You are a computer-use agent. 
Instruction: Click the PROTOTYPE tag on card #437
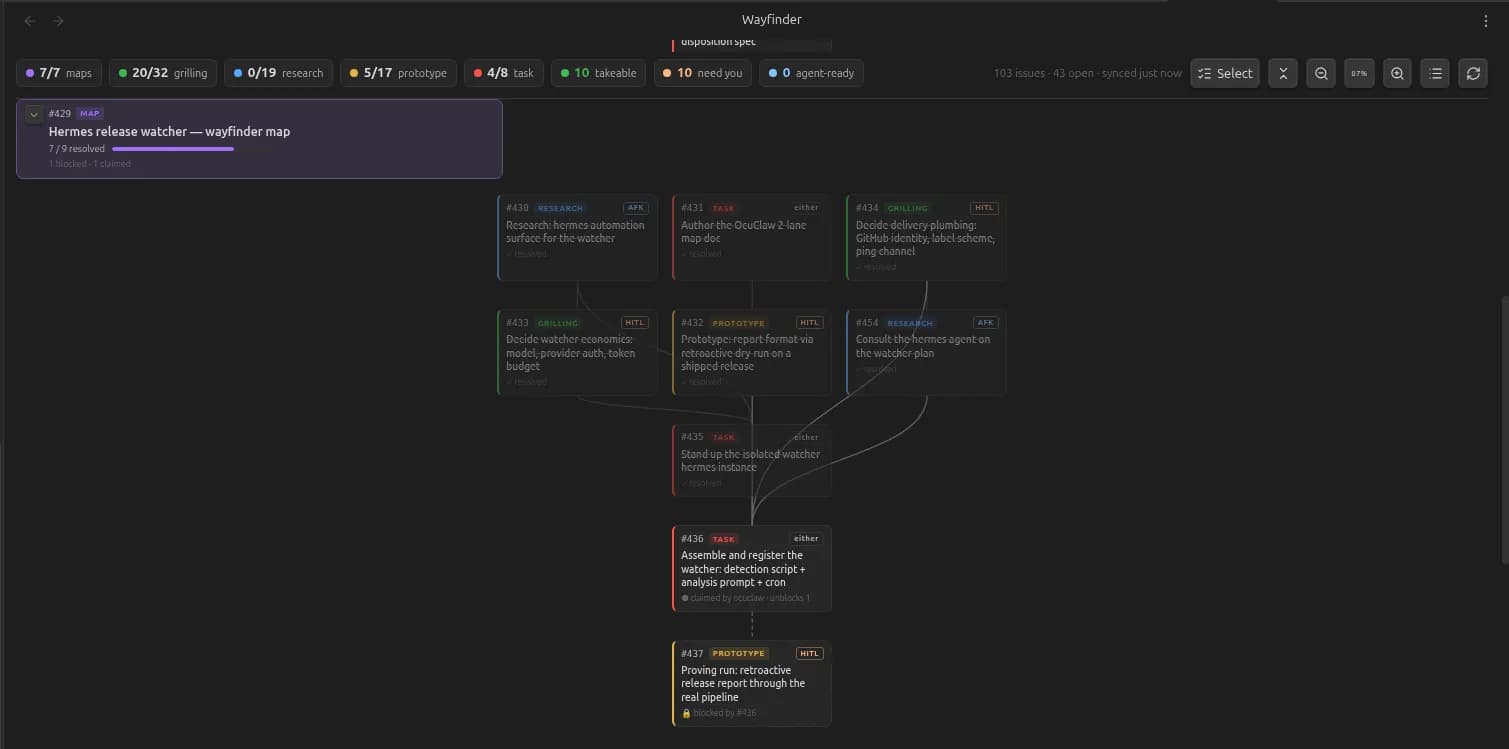tap(738, 654)
